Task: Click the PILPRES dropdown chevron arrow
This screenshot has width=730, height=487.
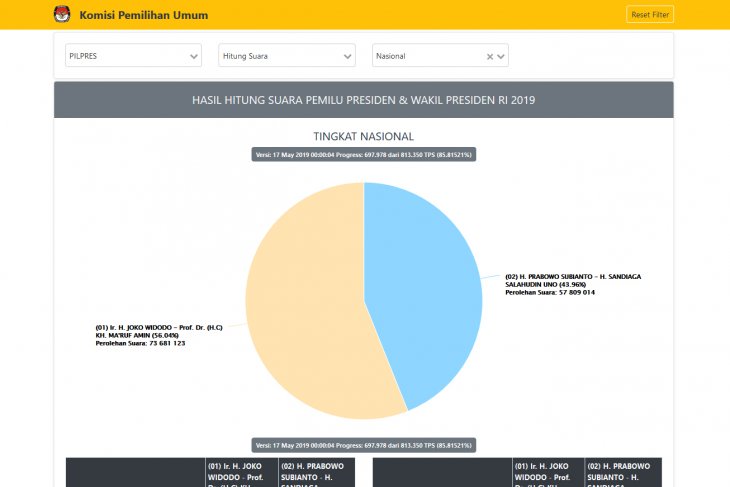Action: (194, 56)
